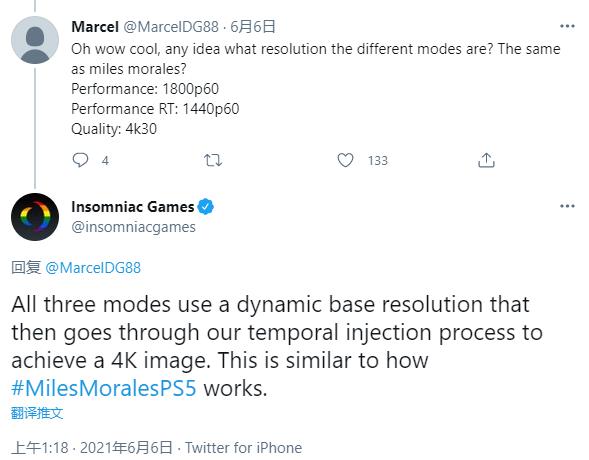Retweet Marcel's tweet

click(x=213, y=160)
